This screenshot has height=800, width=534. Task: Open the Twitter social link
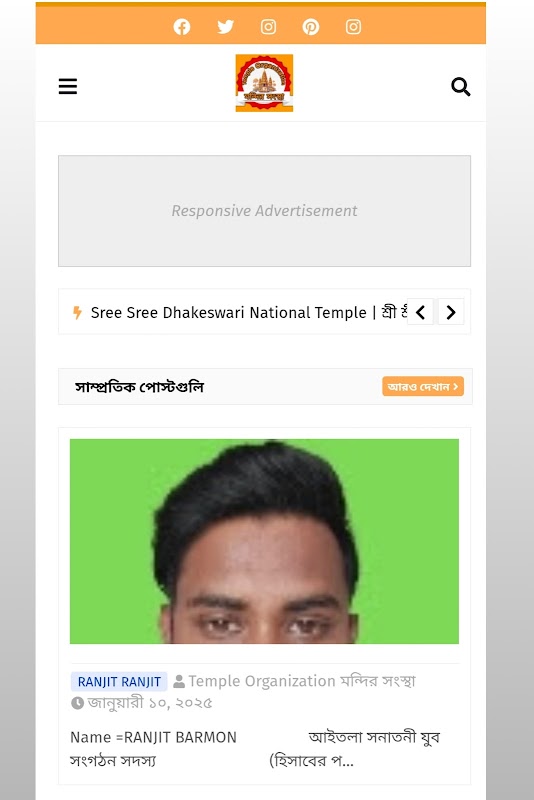[x=225, y=27]
